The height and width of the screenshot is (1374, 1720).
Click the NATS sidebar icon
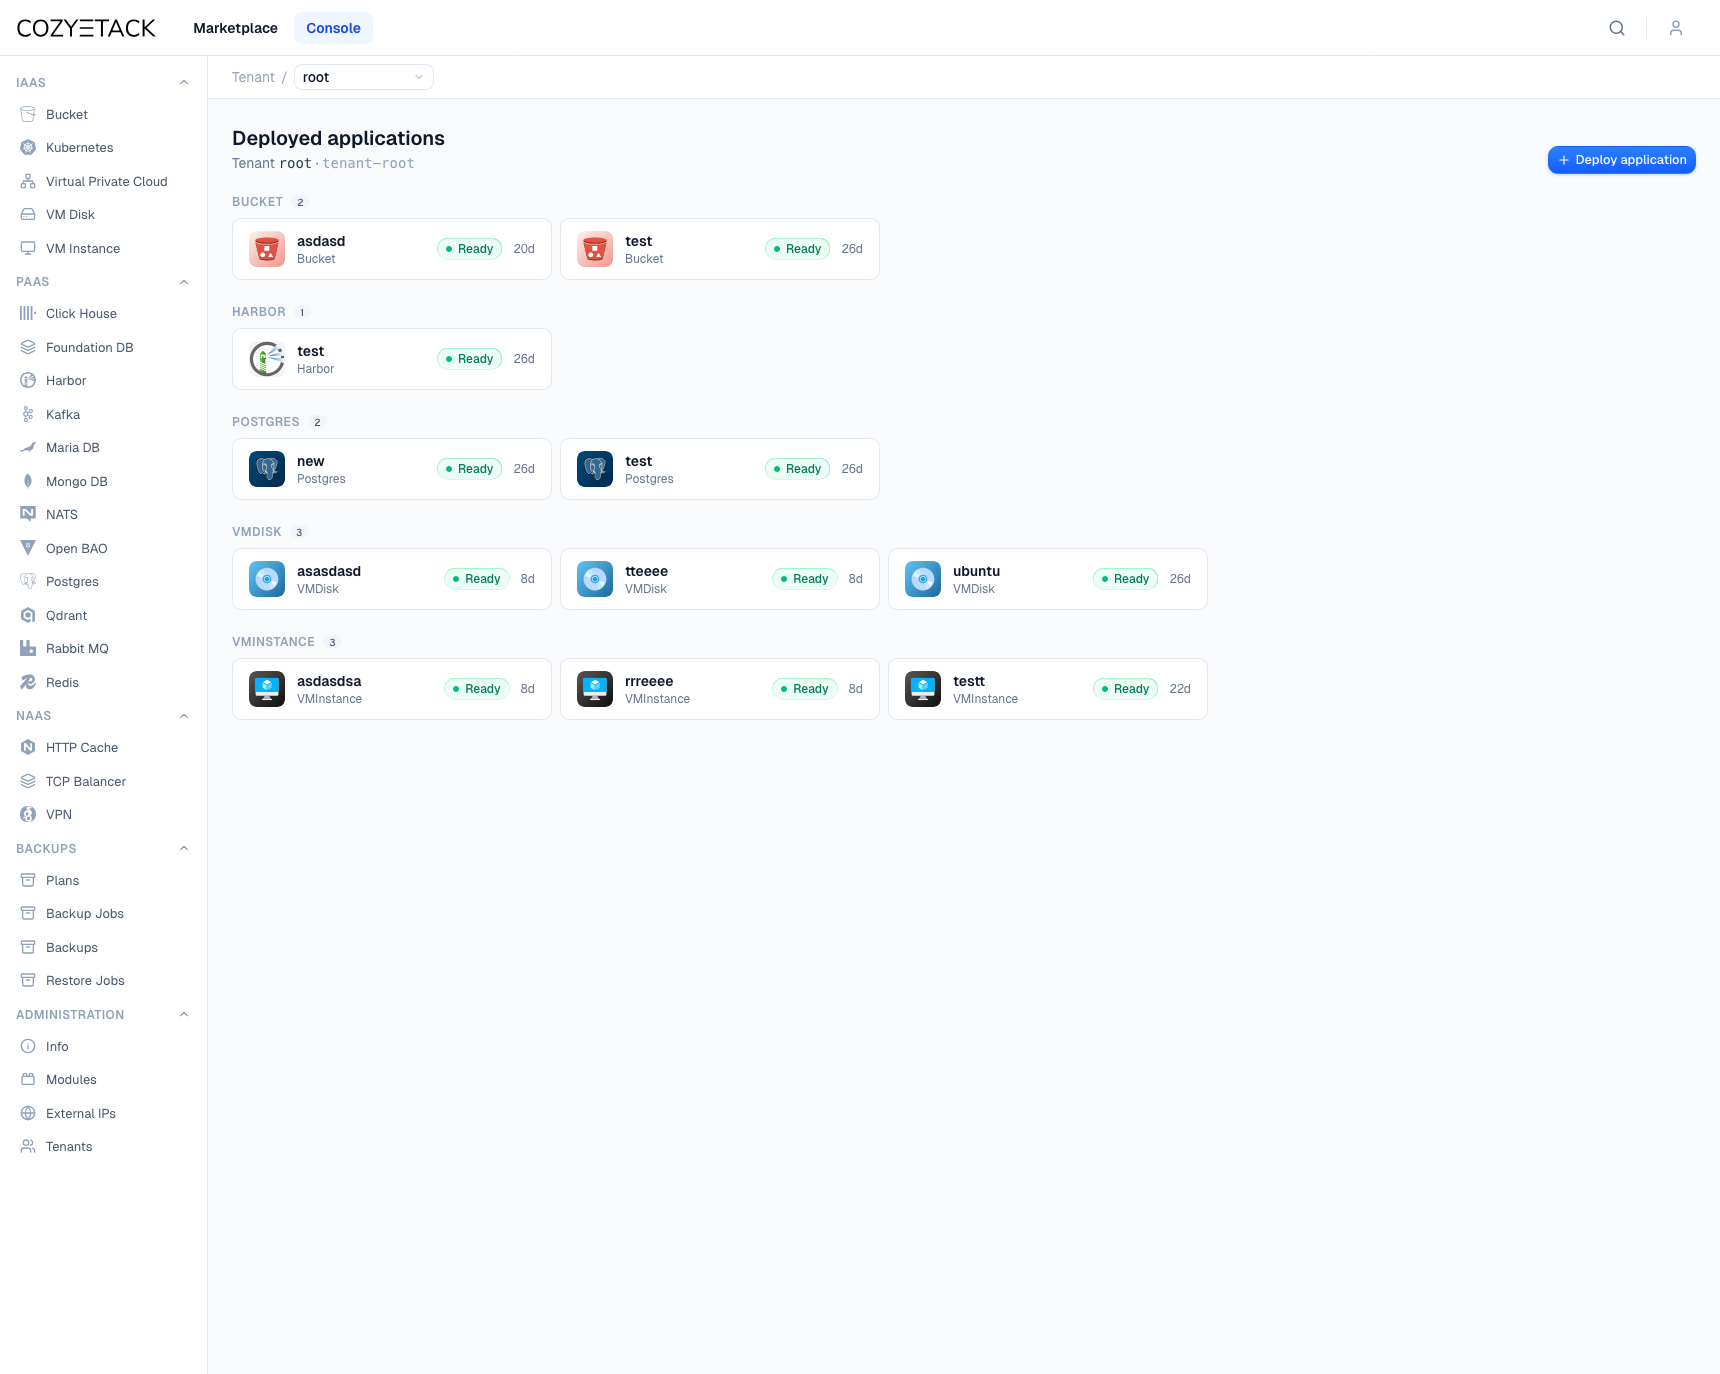pos(28,515)
